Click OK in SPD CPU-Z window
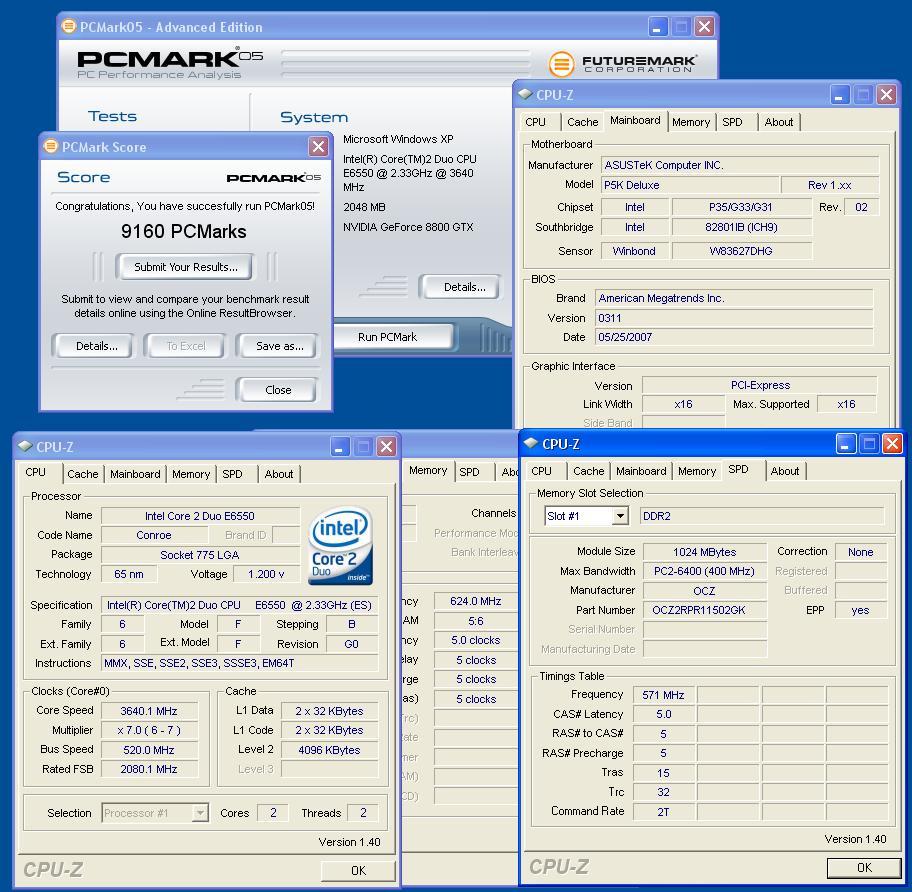Image resolution: width=912 pixels, height=892 pixels. [x=864, y=868]
